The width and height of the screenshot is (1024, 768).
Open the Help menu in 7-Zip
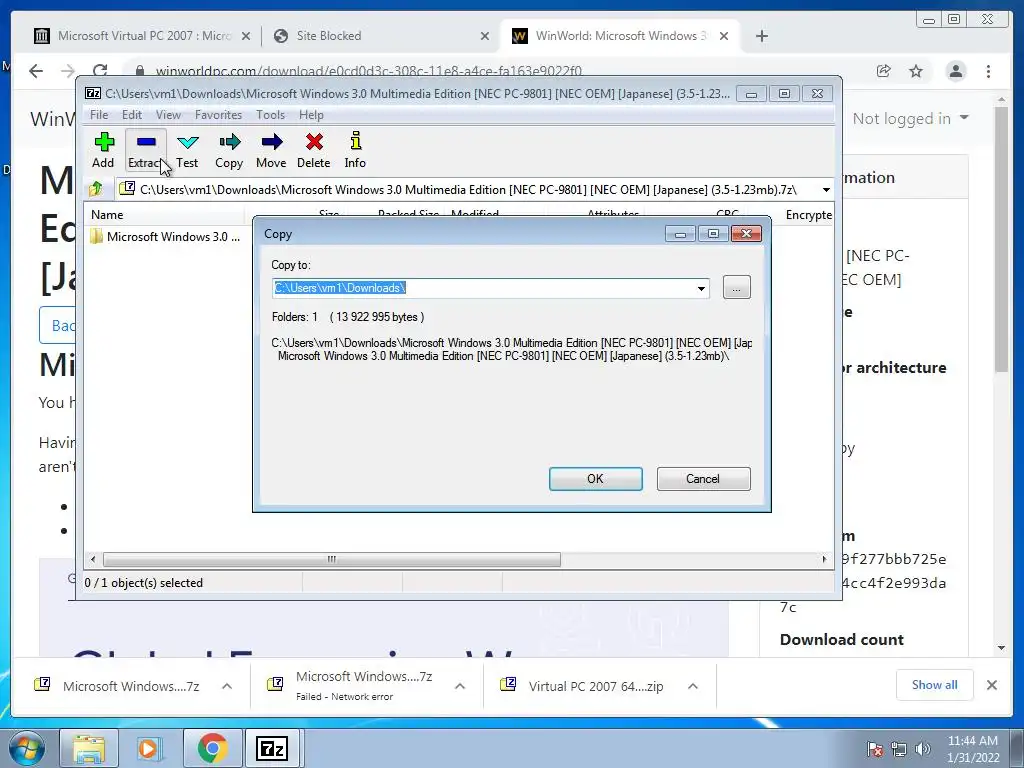point(311,115)
